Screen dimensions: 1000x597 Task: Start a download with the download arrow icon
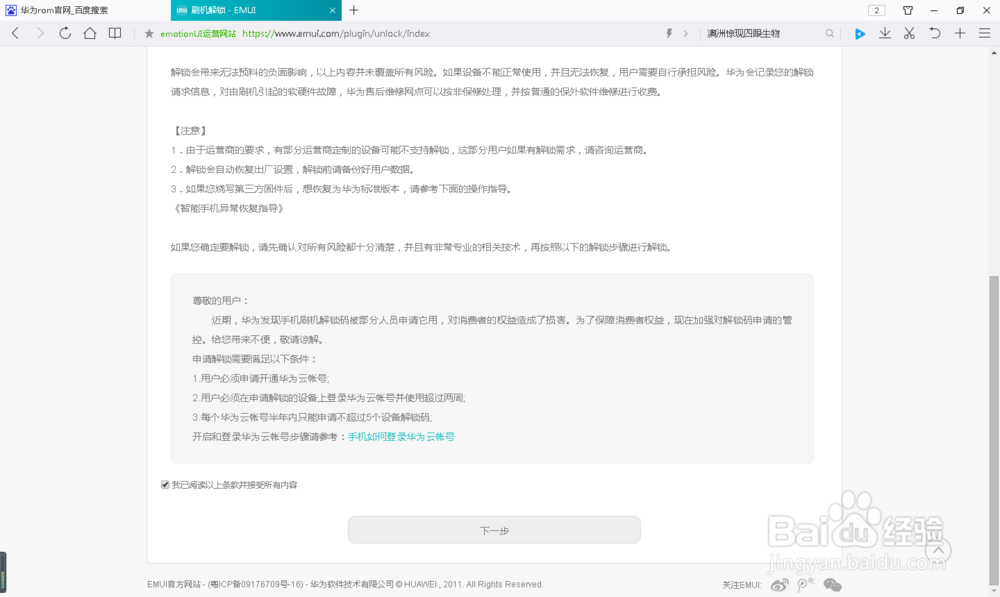[x=886, y=33]
